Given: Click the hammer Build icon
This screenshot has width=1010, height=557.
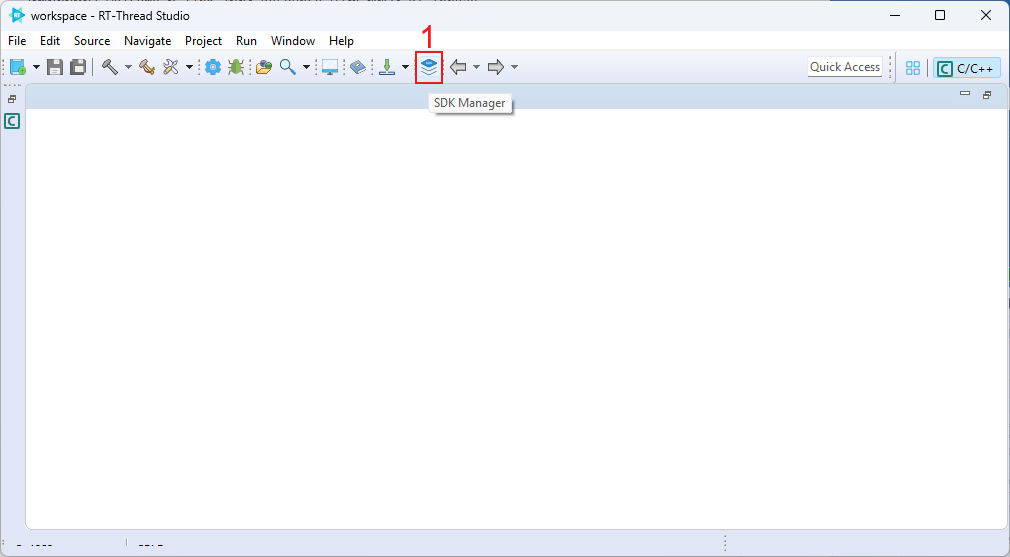Looking at the screenshot, I should click(109, 67).
